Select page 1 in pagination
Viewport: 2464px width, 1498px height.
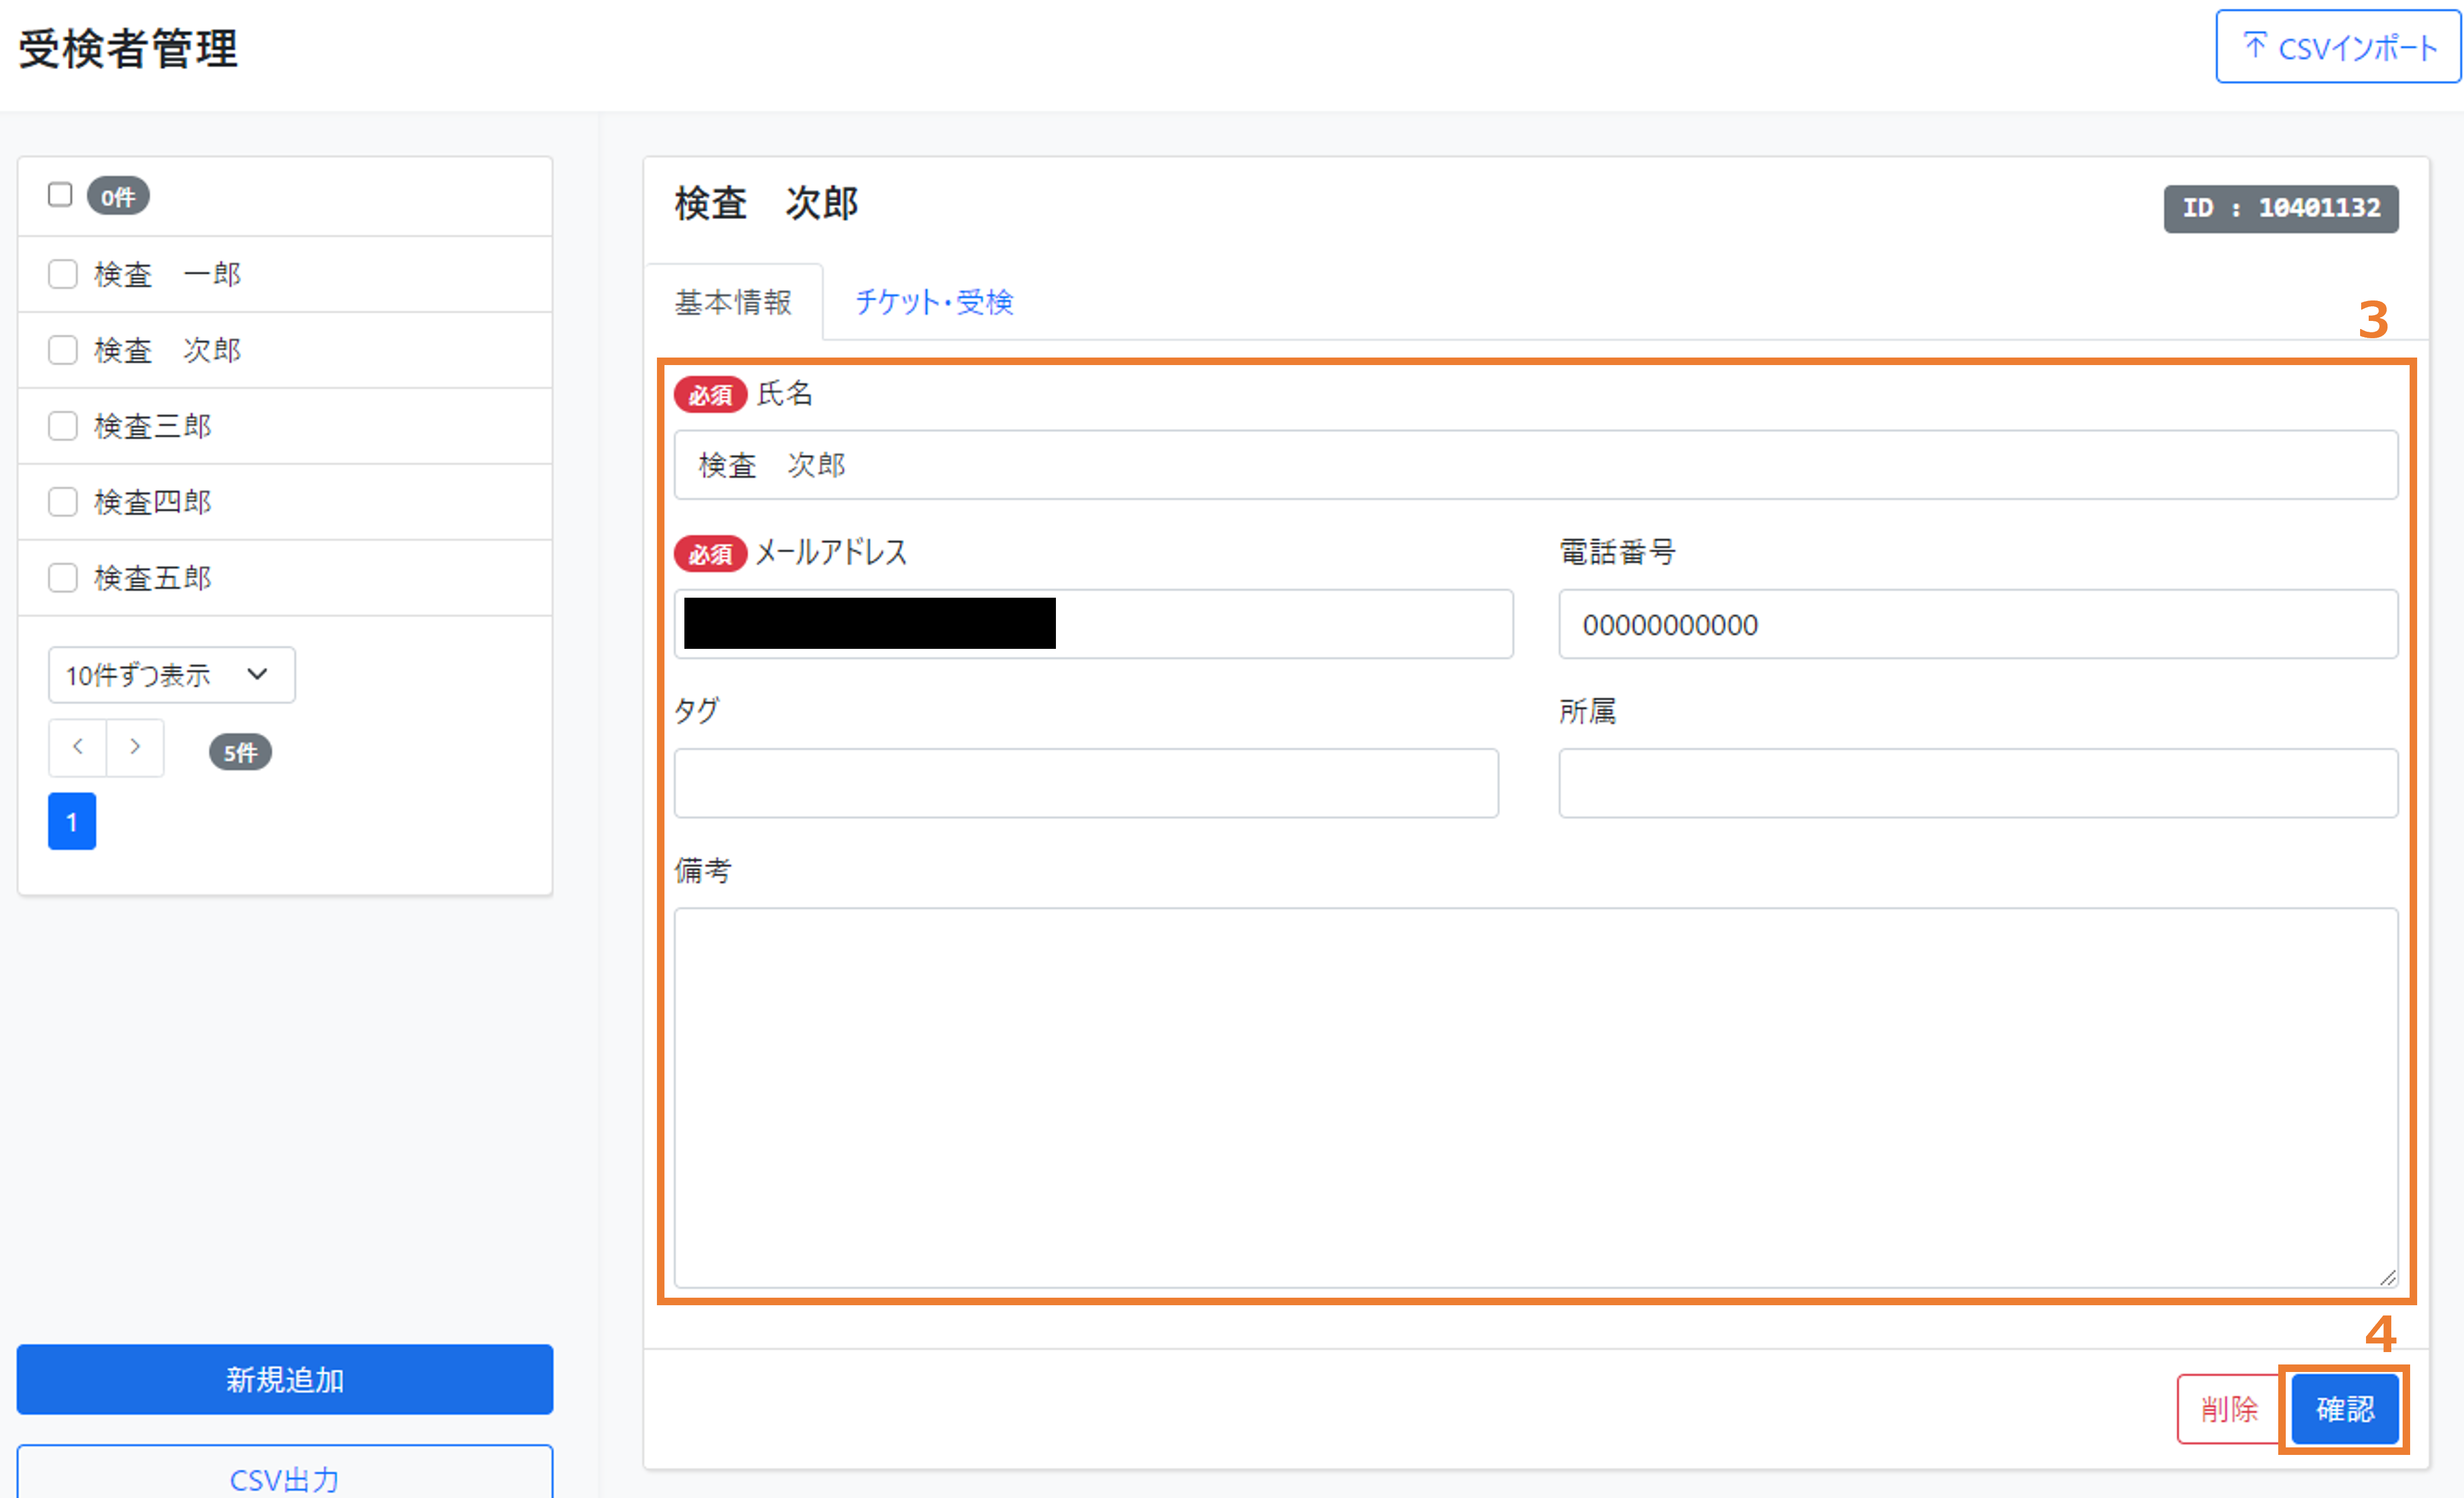pos(72,822)
